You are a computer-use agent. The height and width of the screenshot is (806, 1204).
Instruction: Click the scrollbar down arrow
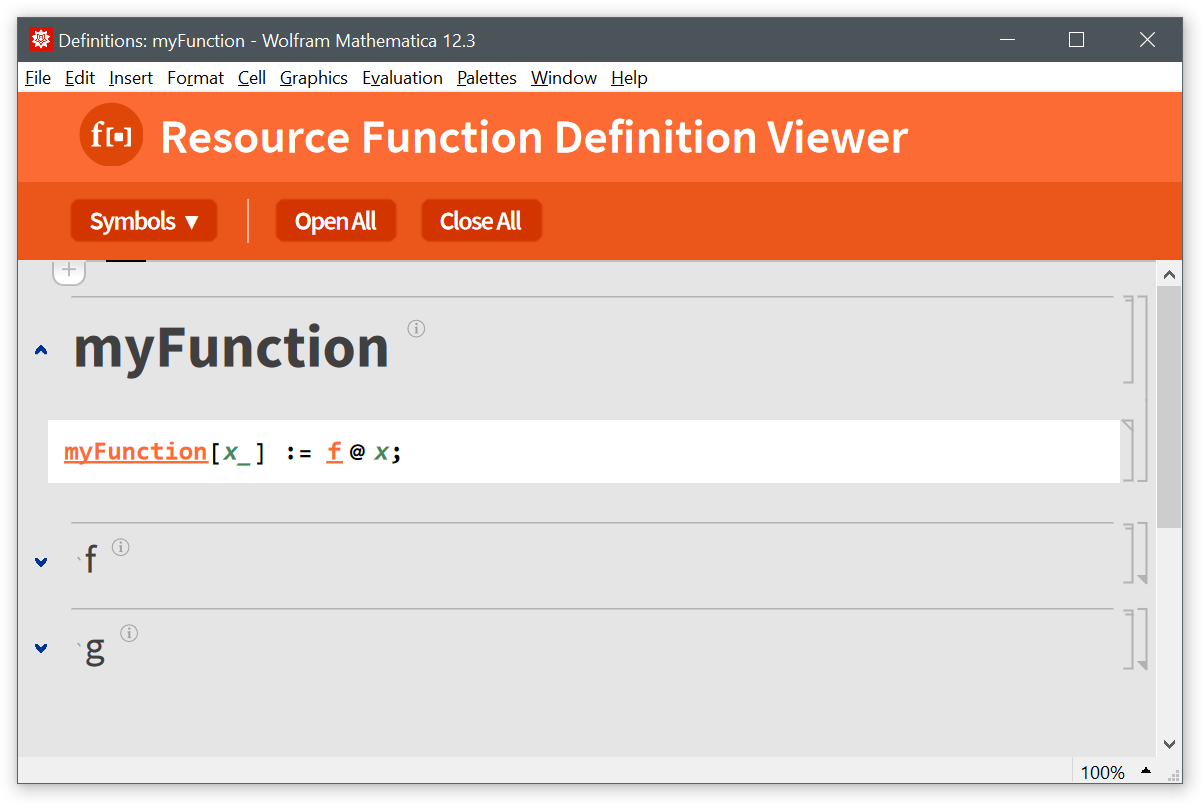[1169, 743]
